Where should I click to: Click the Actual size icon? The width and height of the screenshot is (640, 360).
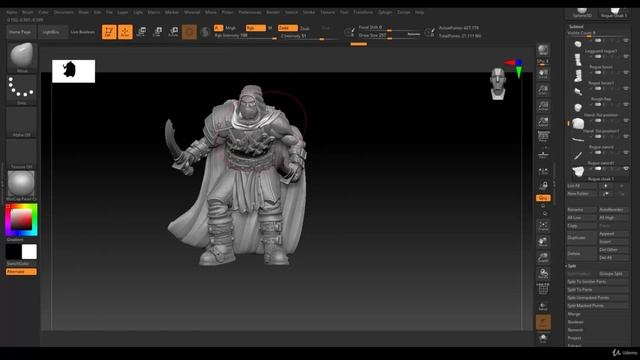pos(543,106)
